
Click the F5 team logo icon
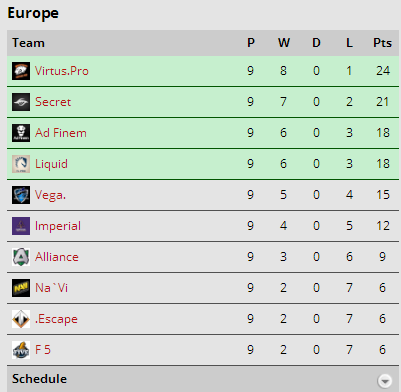tap(21, 350)
